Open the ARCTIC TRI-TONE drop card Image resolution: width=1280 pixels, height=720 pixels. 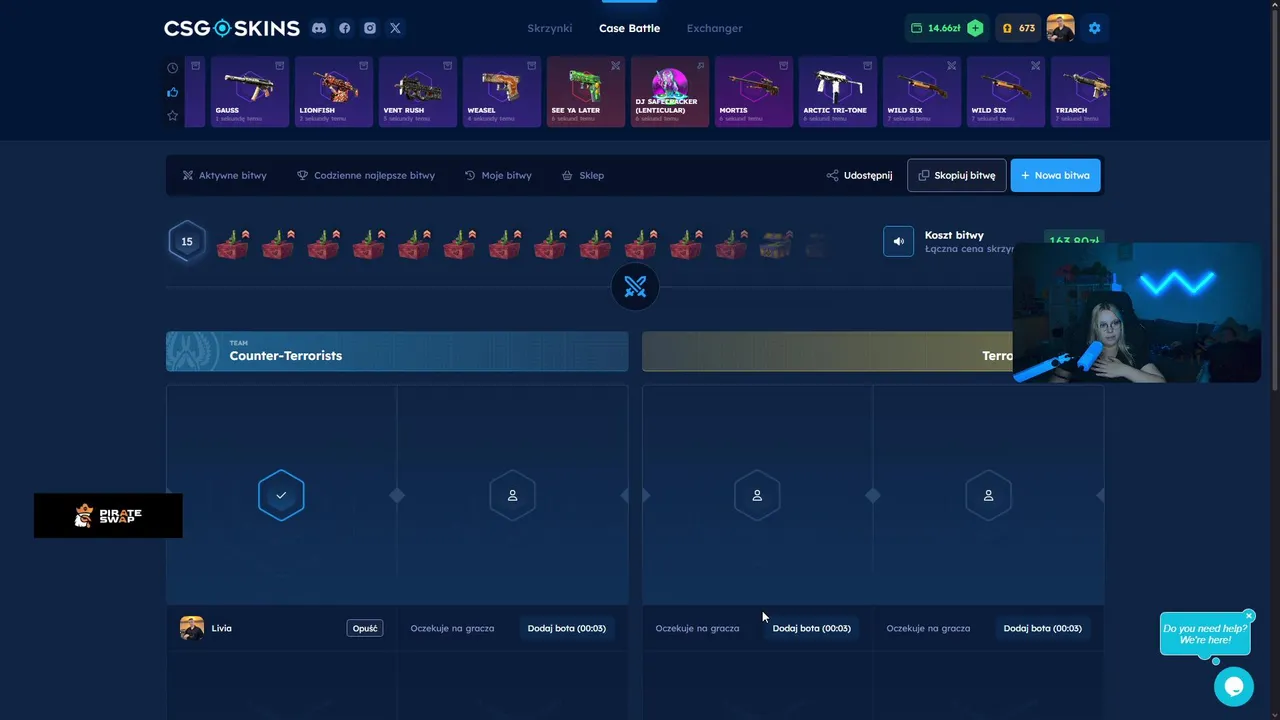pyautogui.click(x=838, y=92)
